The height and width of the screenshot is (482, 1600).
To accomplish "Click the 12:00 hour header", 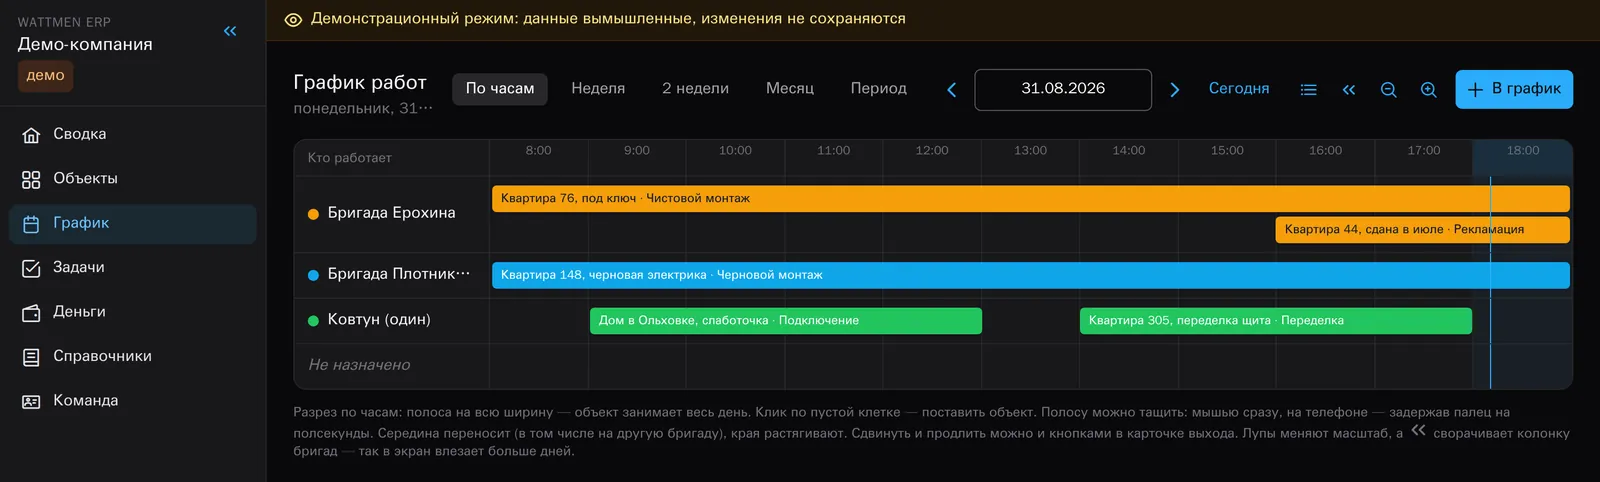I will click(932, 151).
